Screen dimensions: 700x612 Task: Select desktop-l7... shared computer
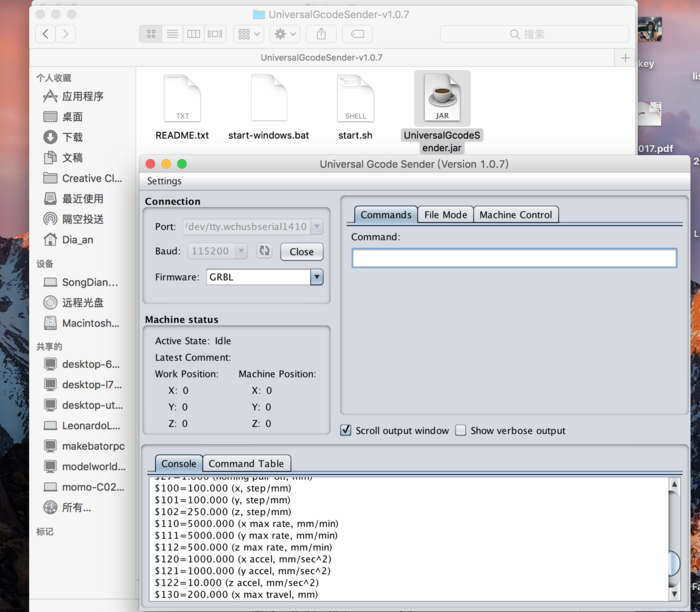click(83, 385)
